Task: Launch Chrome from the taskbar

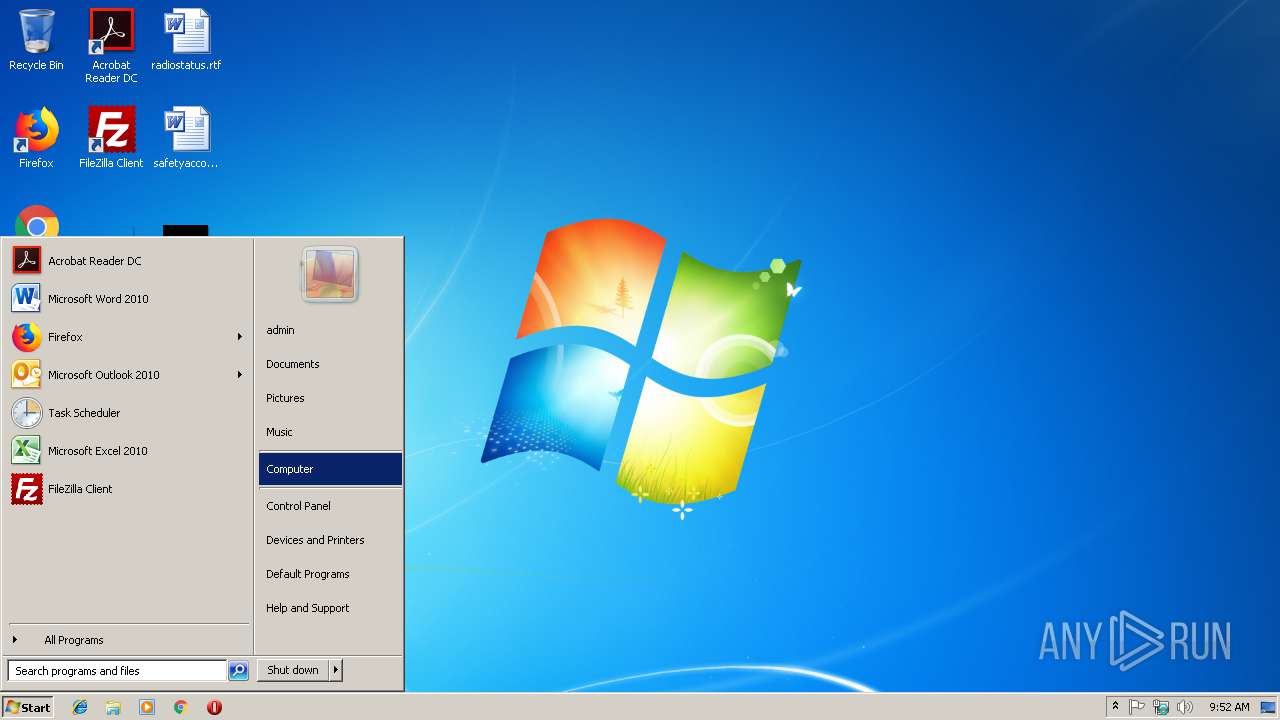Action: tap(180, 707)
